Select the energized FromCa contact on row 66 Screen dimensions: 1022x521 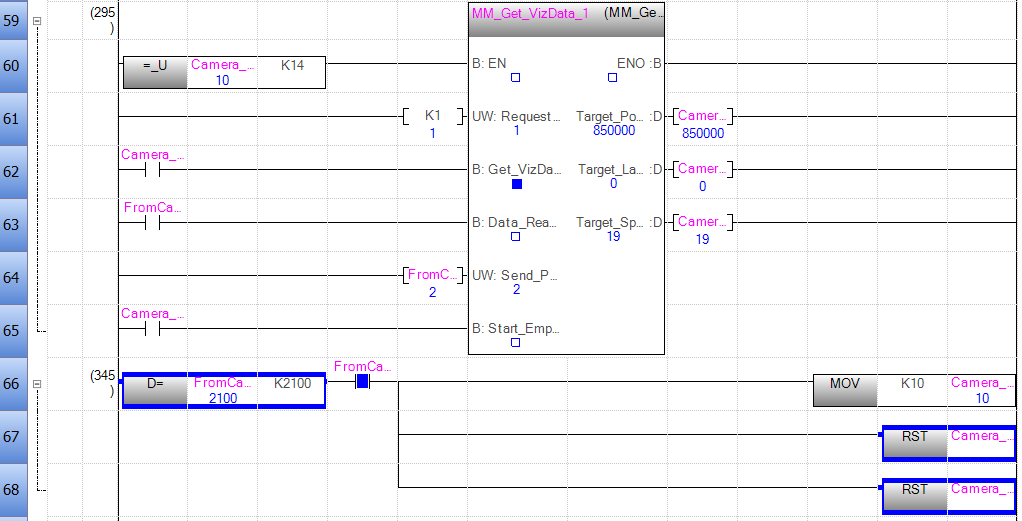362,381
